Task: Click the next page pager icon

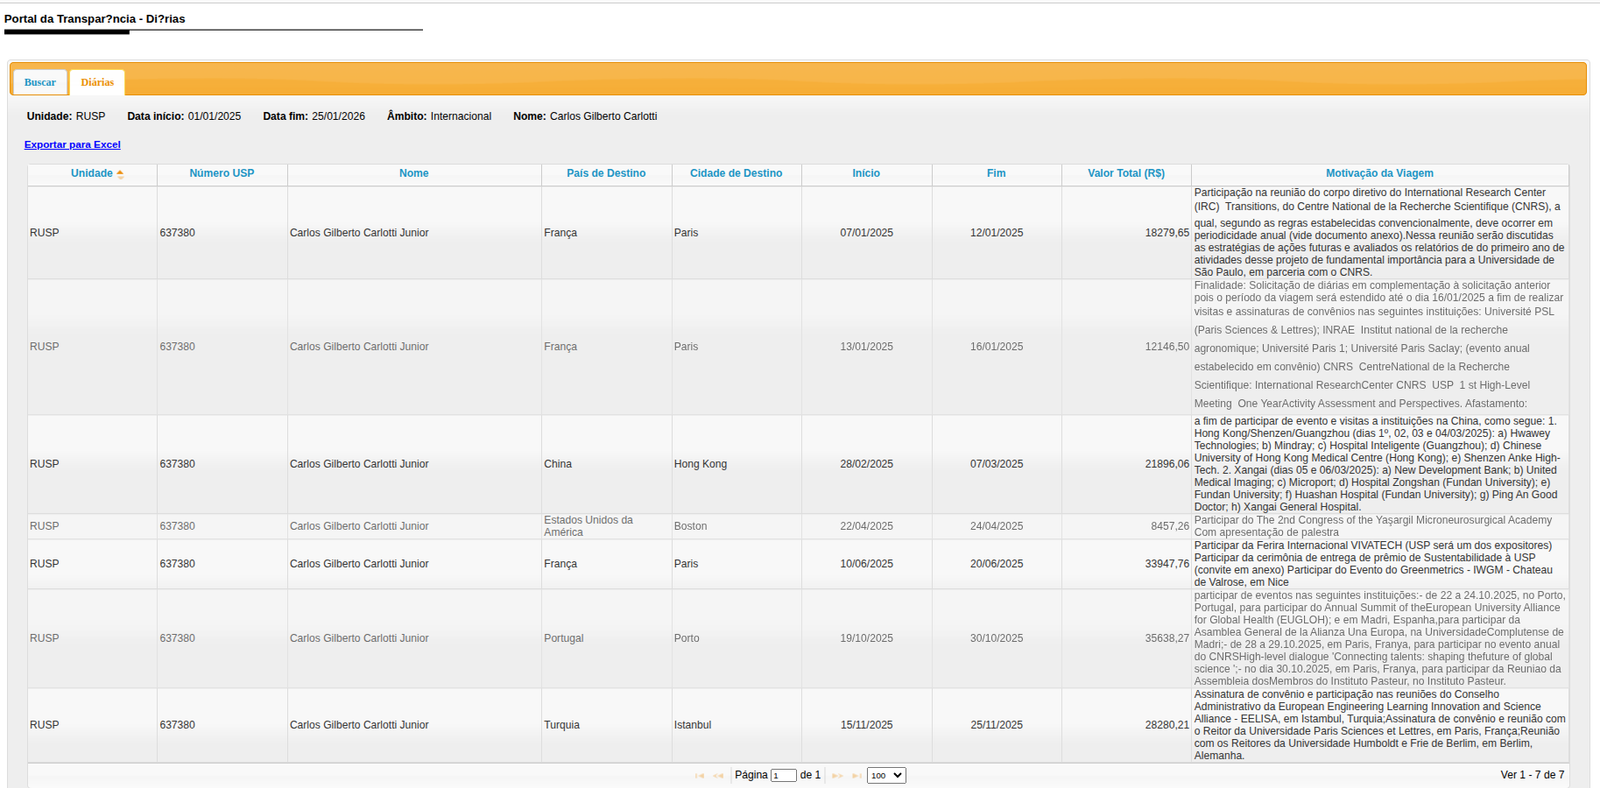Action: (837, 776)
